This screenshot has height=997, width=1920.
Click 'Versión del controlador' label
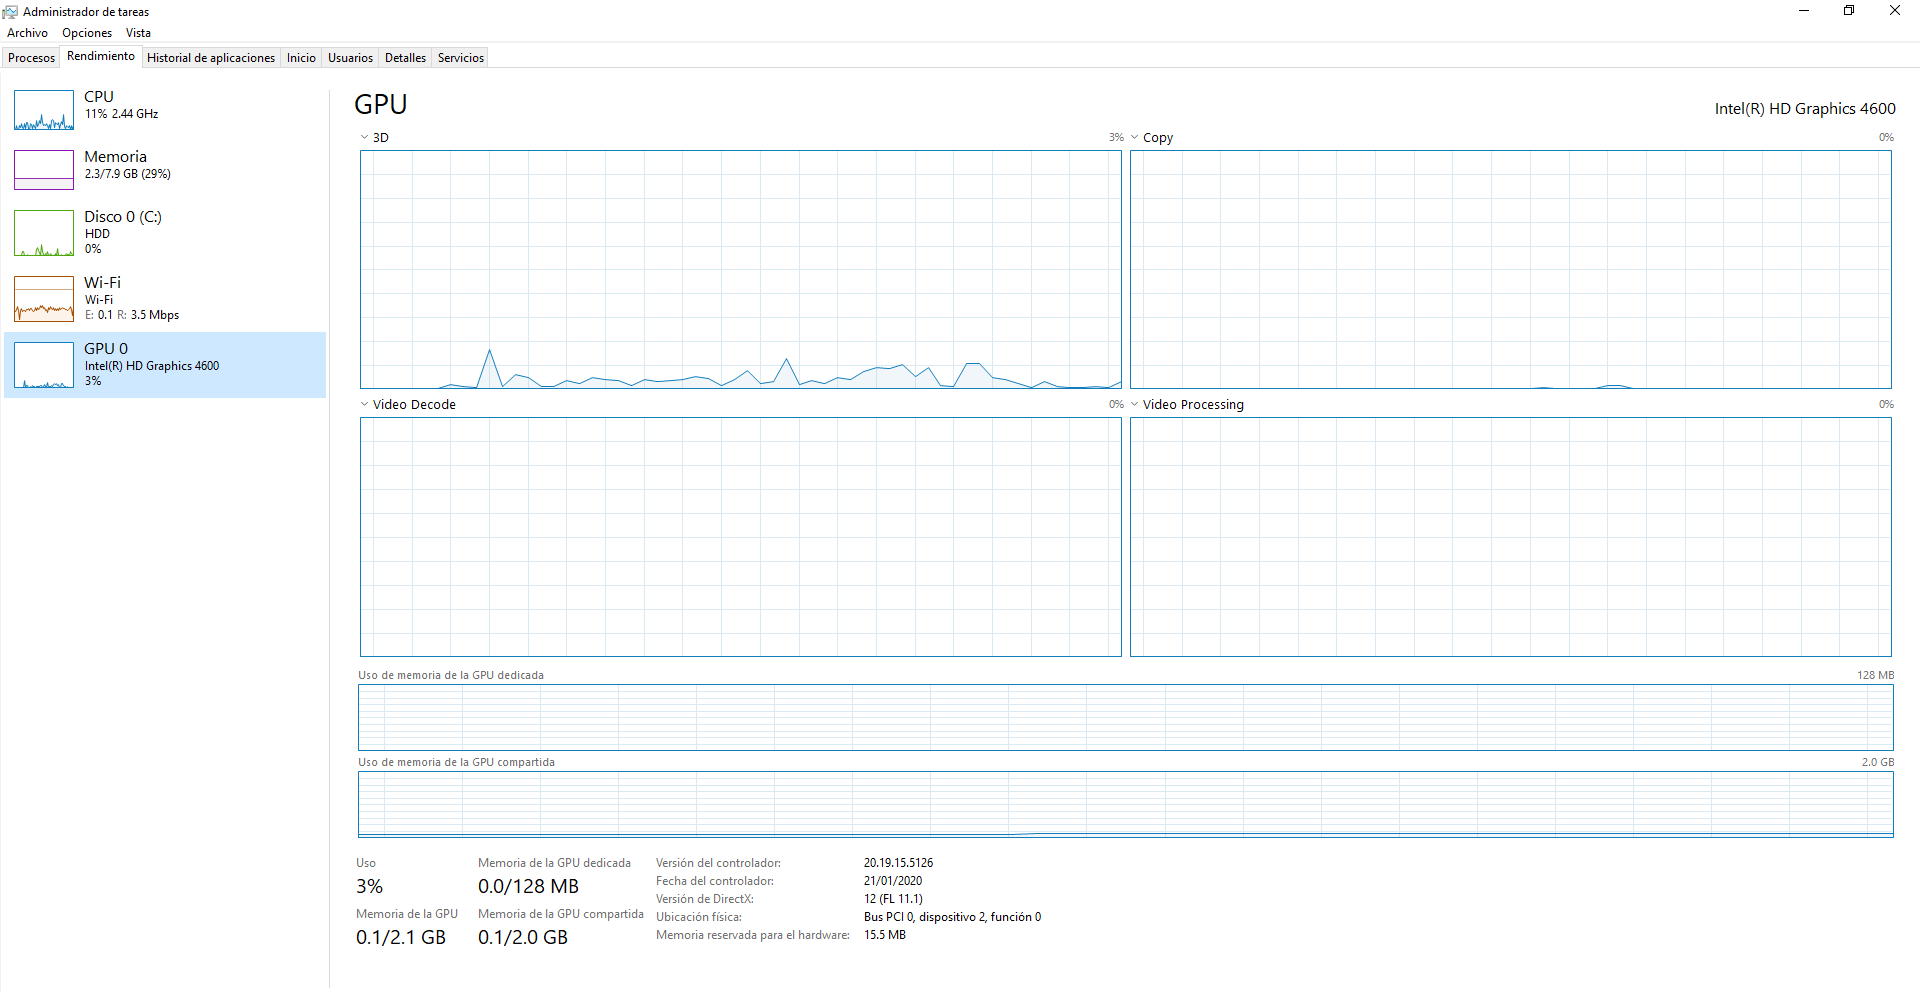[x=718, y=863]
